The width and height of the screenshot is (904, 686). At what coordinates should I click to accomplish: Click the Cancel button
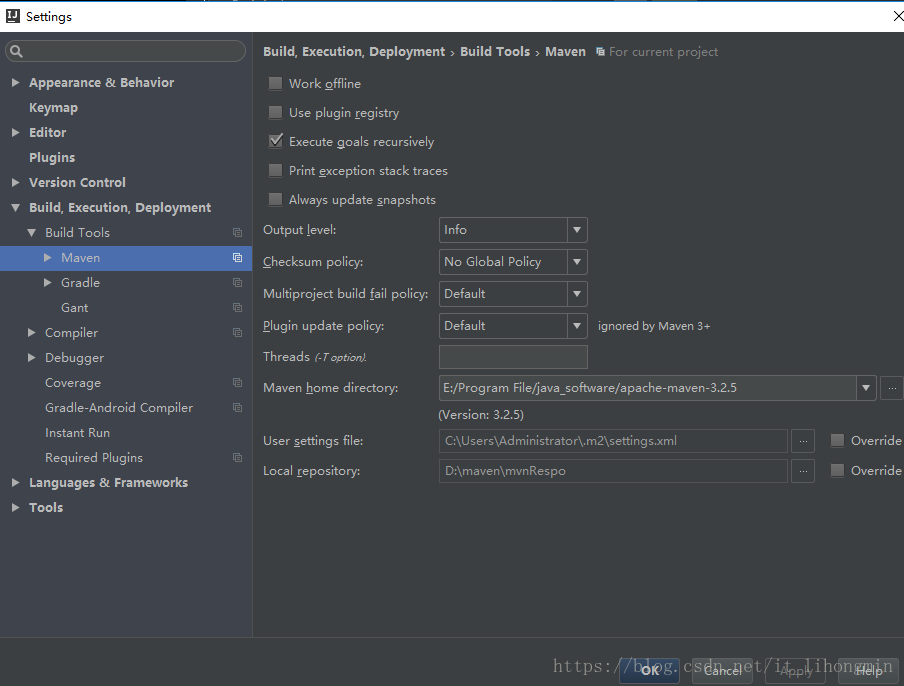722,671
